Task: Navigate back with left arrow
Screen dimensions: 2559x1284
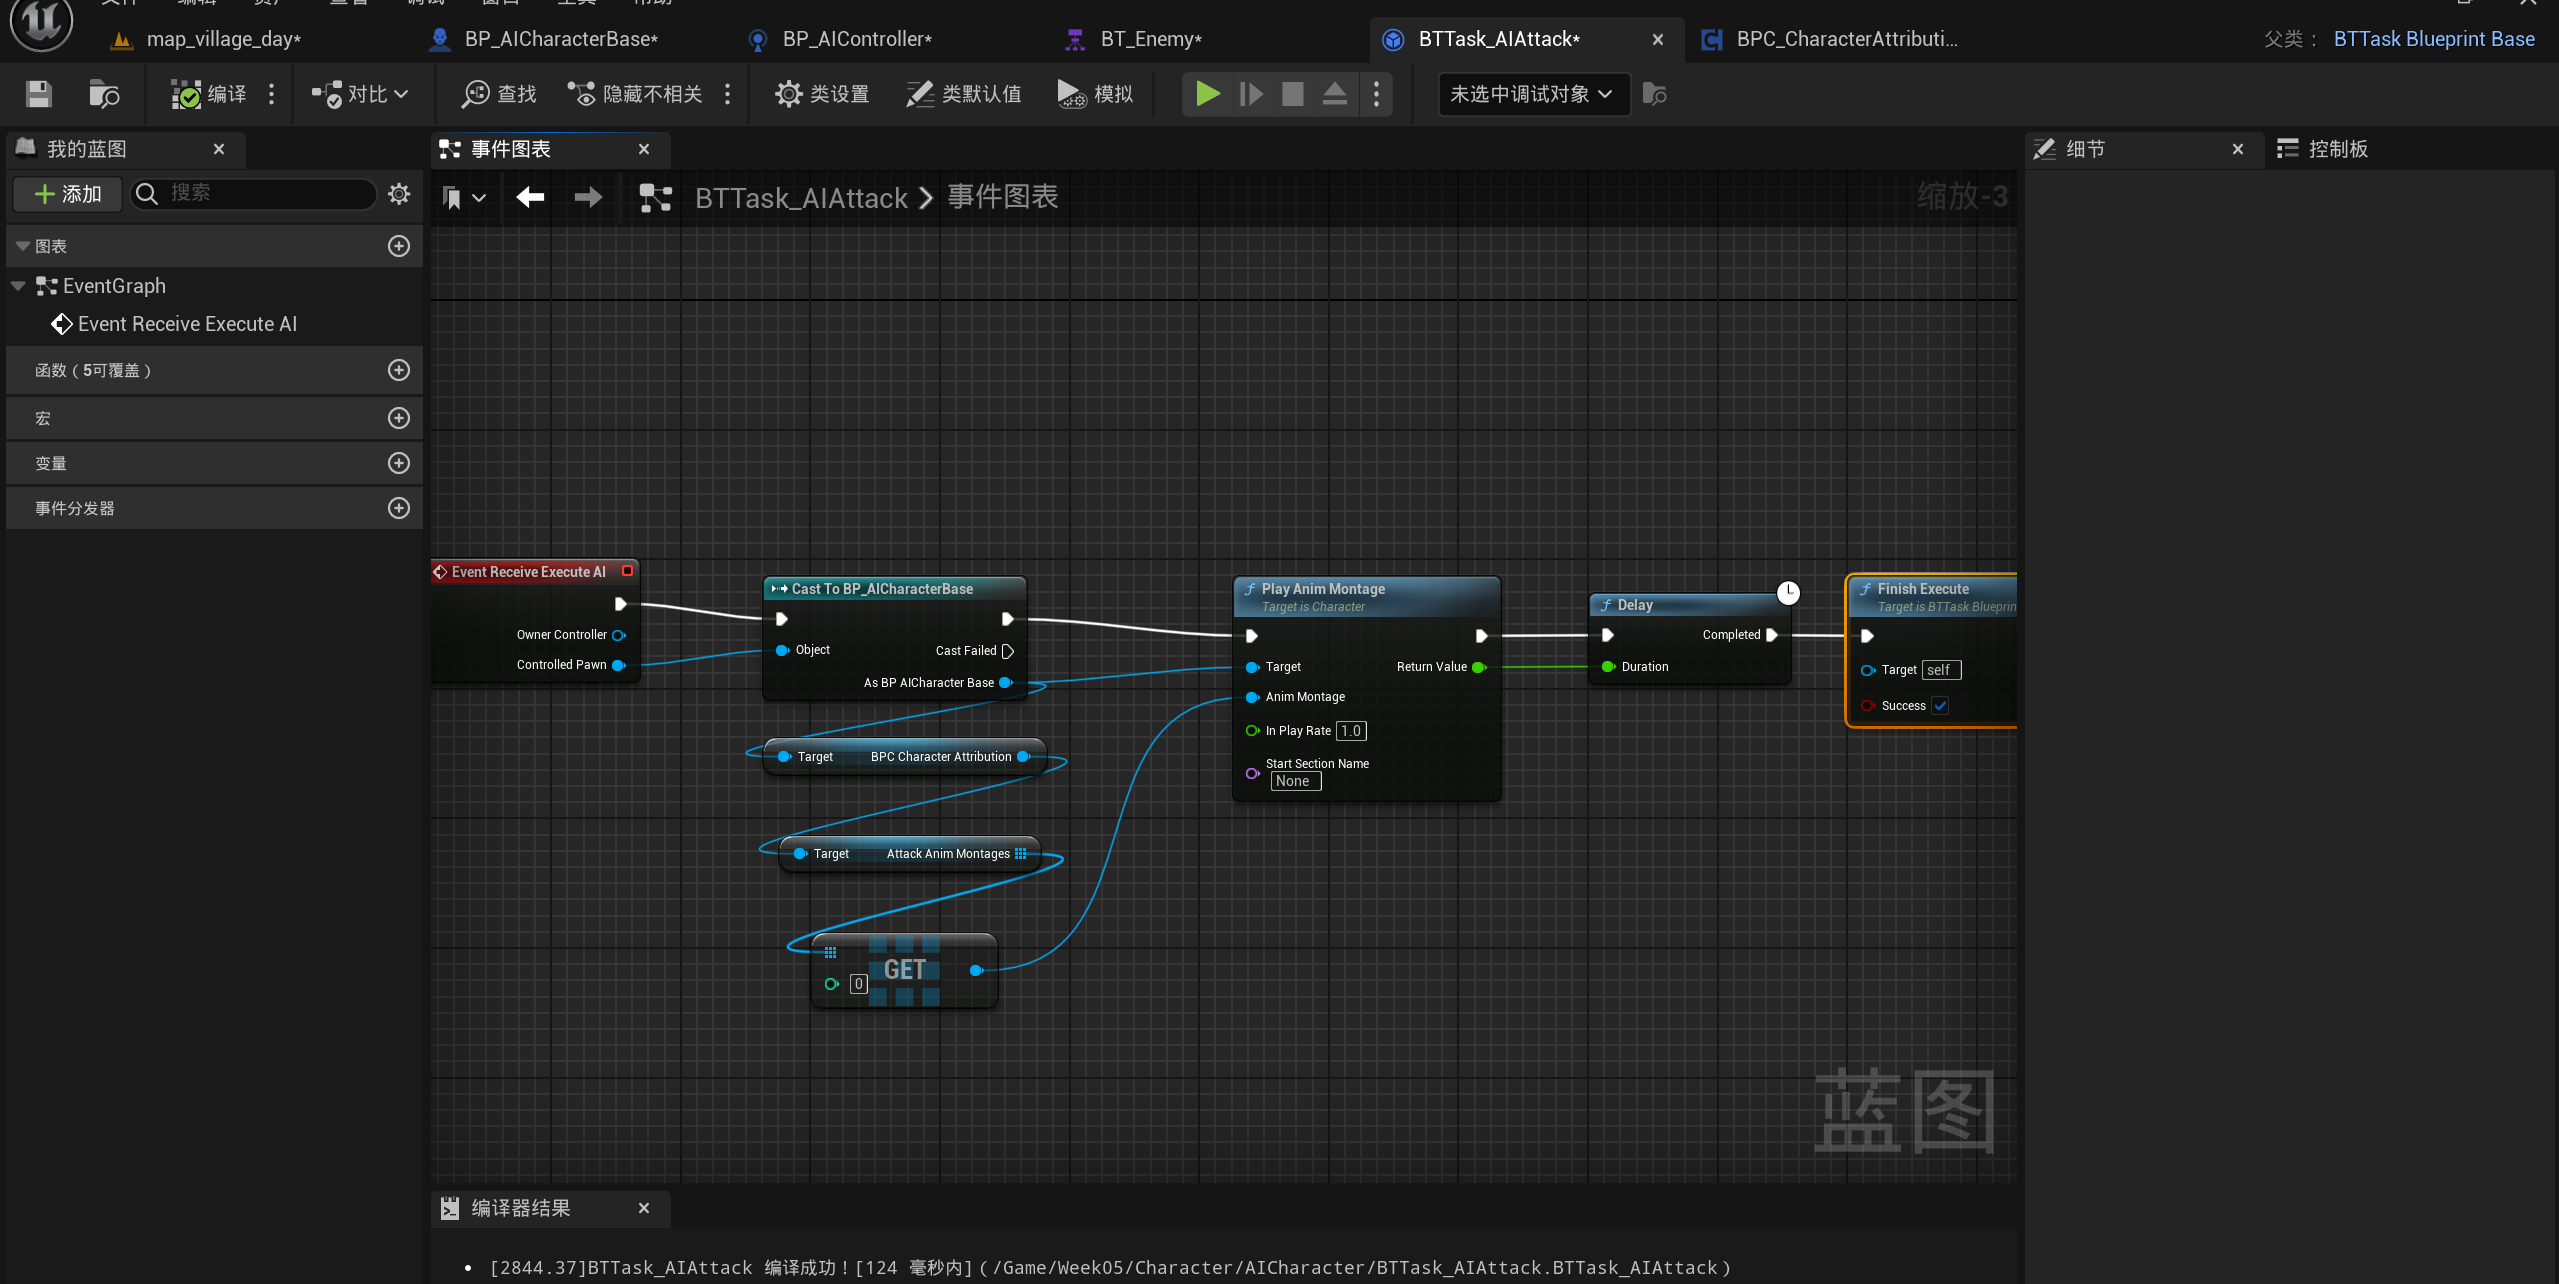Action: (530, 197)
